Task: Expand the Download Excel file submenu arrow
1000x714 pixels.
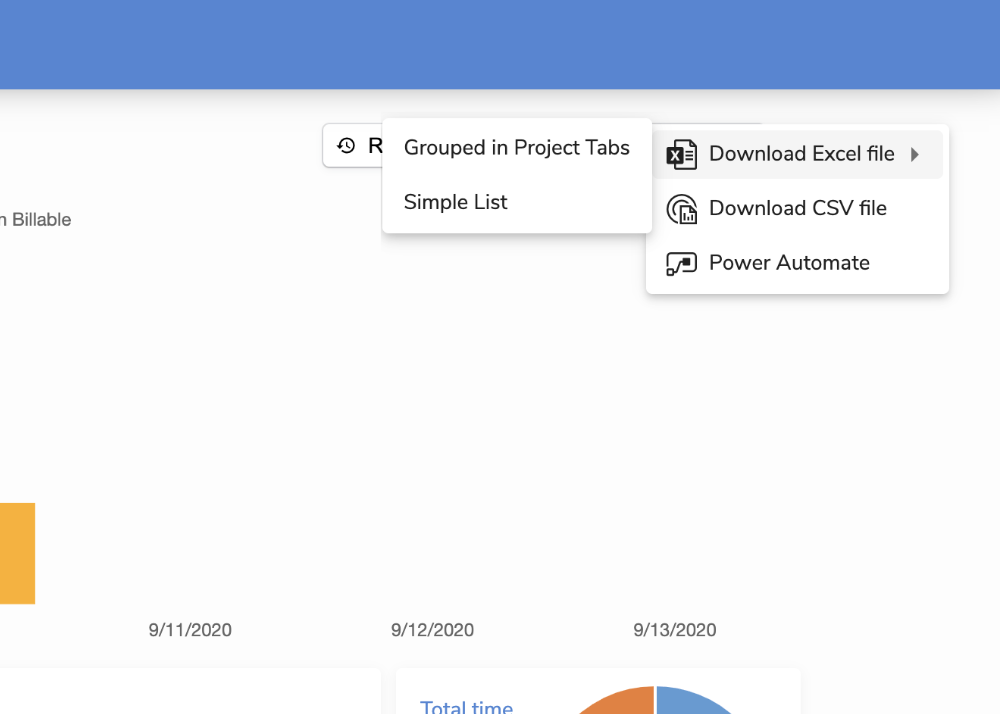Action: [914, 155]
